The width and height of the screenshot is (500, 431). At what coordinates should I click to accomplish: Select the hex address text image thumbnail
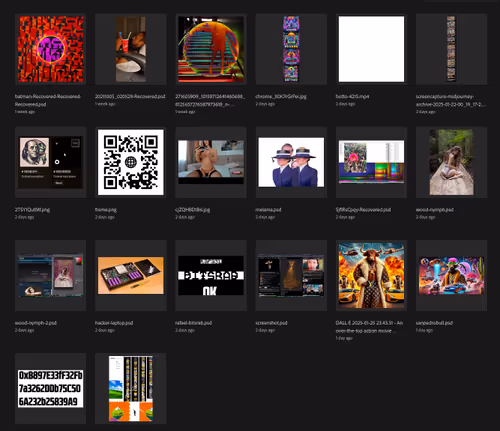click(x=50, y=388)
